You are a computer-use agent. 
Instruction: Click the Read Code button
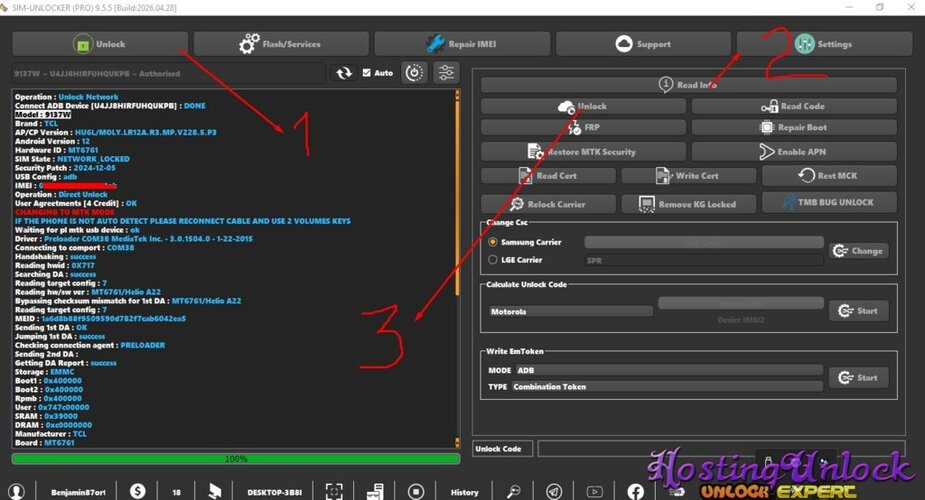[794, 106]
